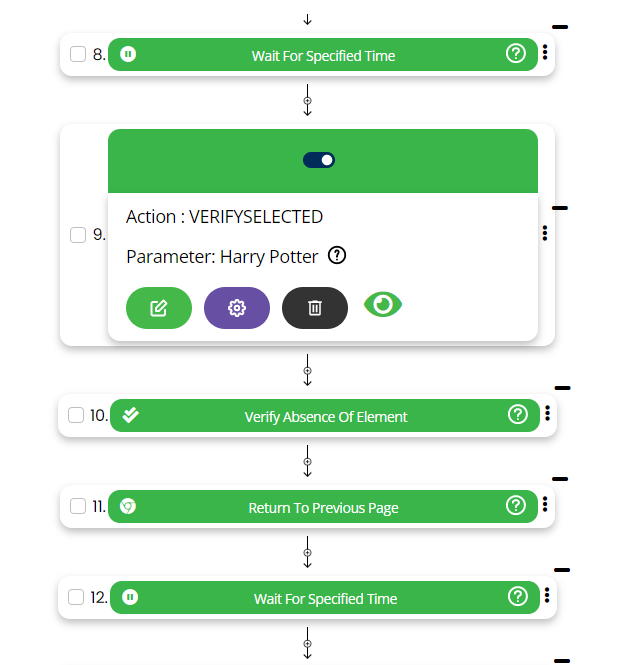
Task: Open the three-dot menu for step 8
Action: (545, 54)
